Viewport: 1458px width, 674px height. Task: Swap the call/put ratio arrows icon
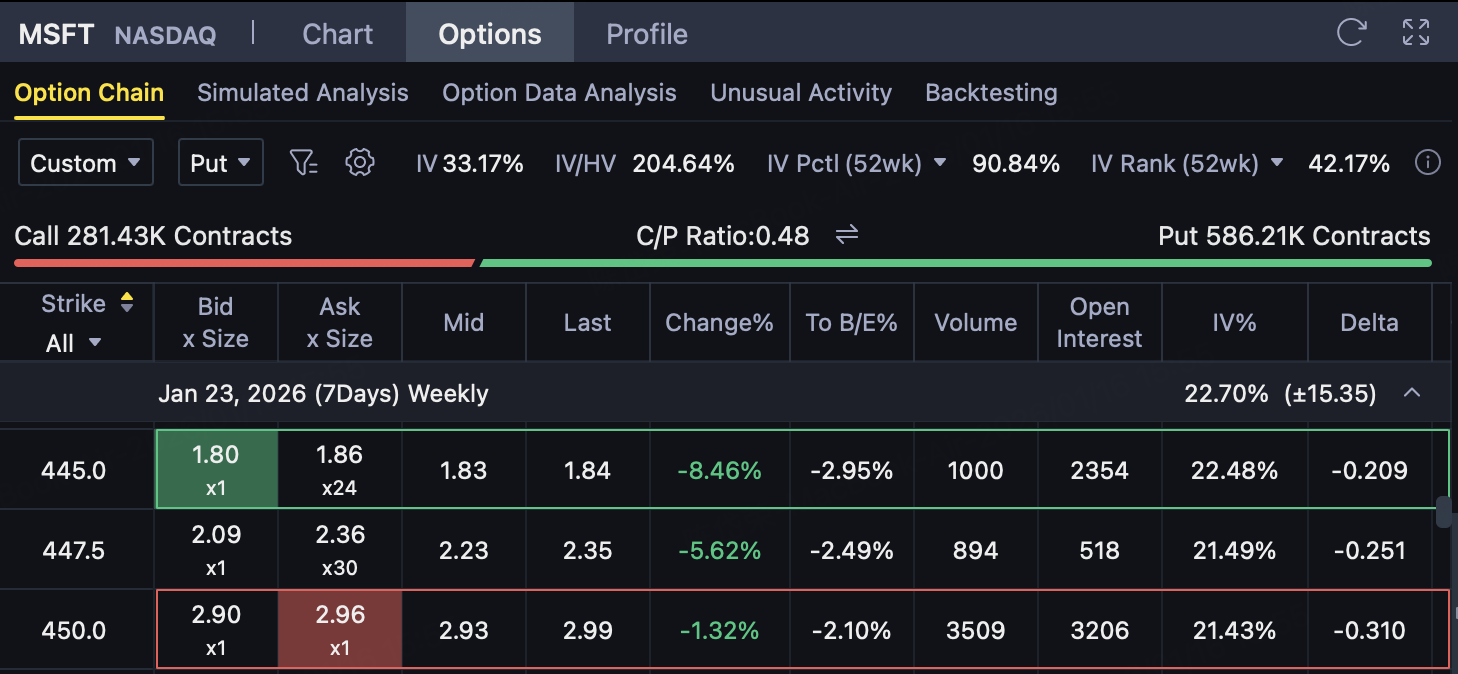(x=847, y=235)
